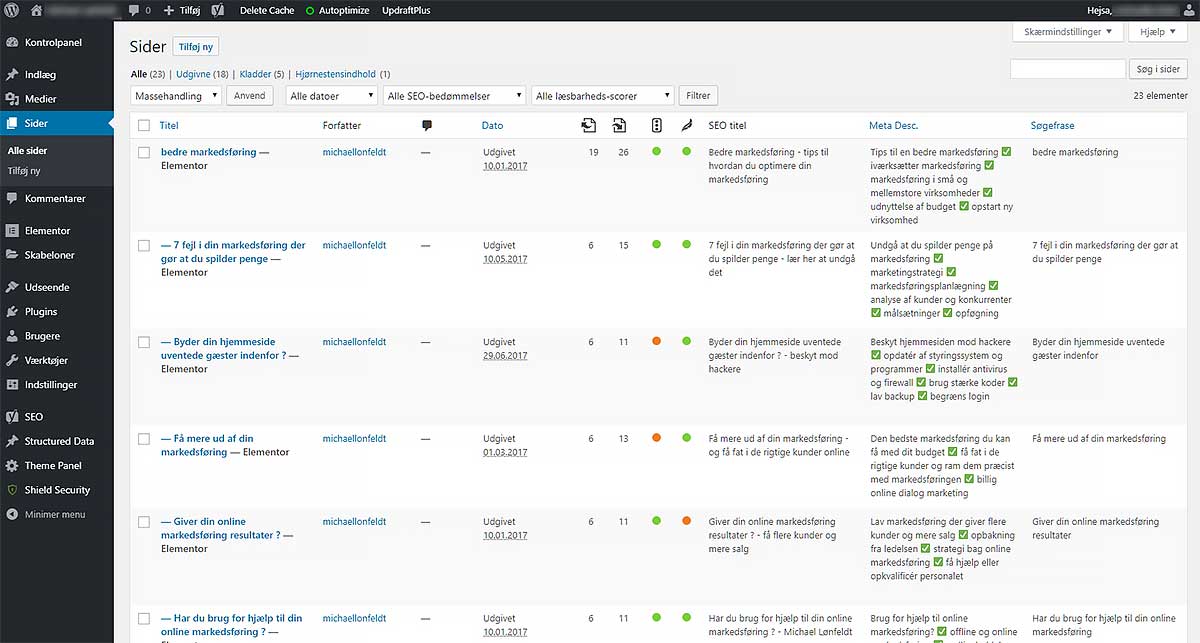This screenshot has width=1200, height=643.
Task: Click the Tilføj ny button by Sider heading
Action: click(196, 47)
